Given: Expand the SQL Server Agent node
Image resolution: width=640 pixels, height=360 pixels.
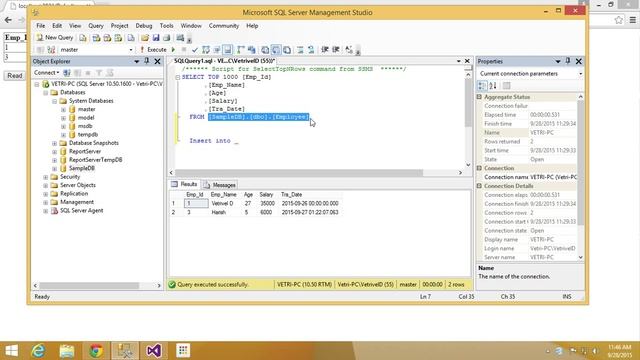Looking at the screenshot, I should point(46,211).
